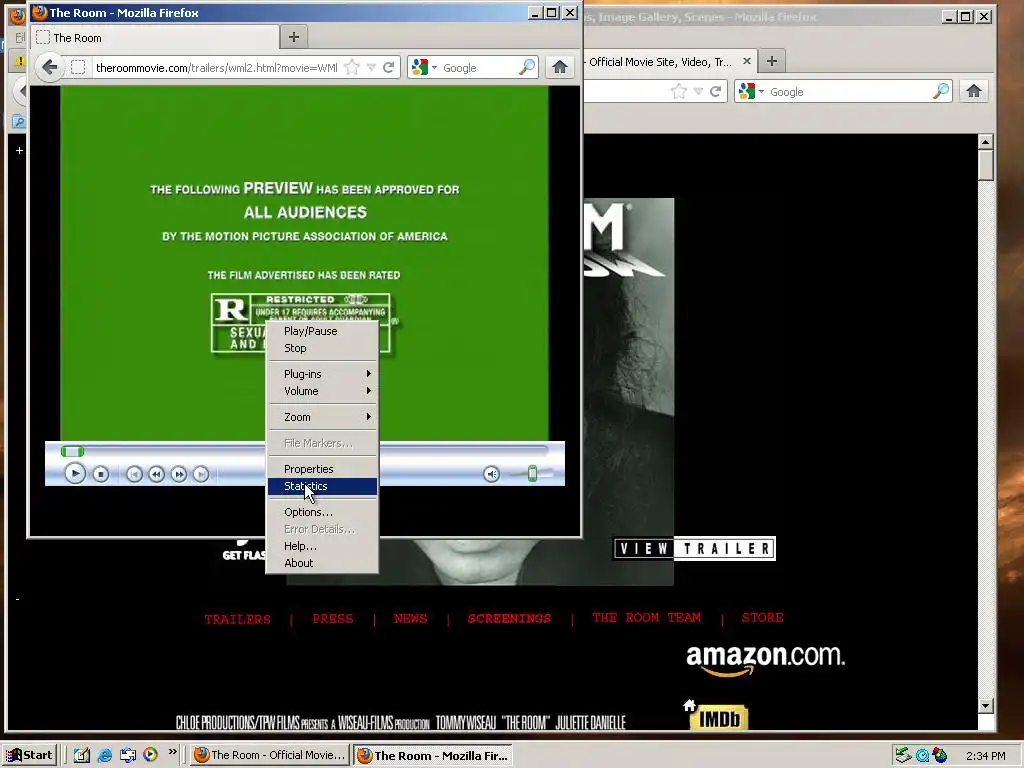Click the amazon.com logo

[765, 660]
